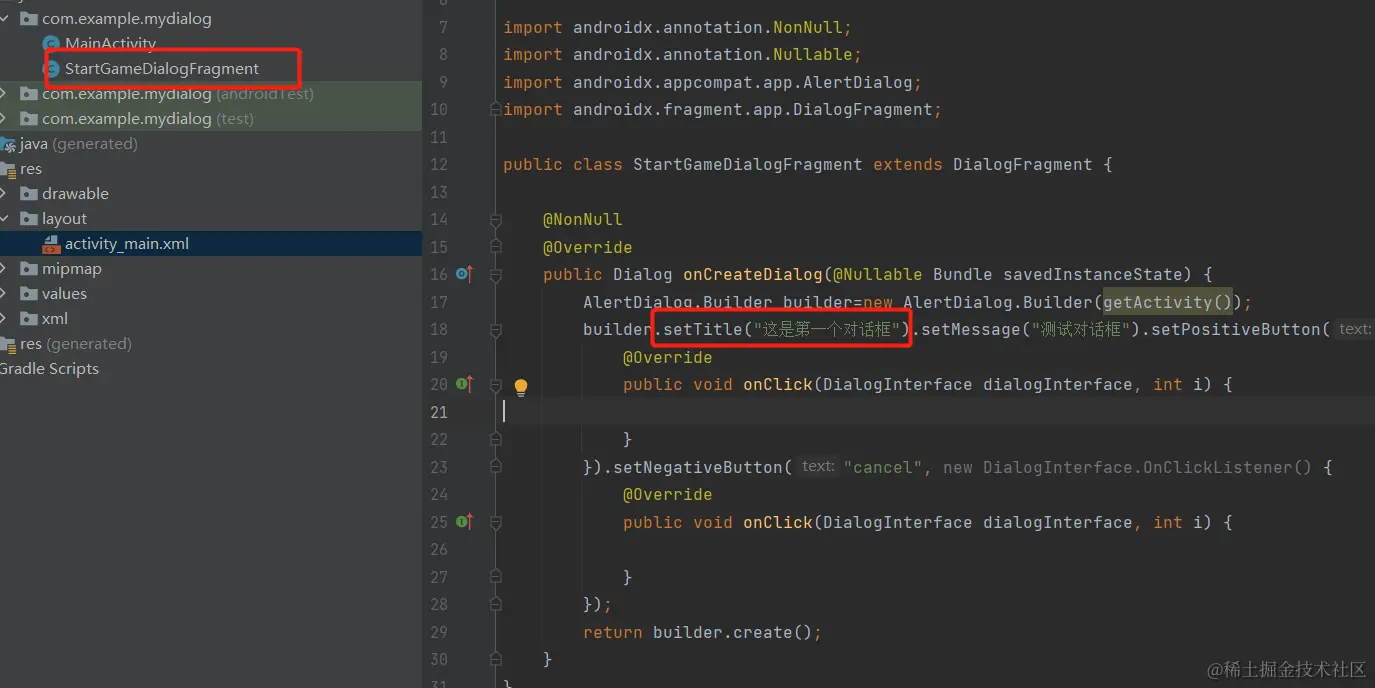Fold the first onClick method at line 20
The height and width of the screenshot is (688, 1375).
[x=496, y=384]
